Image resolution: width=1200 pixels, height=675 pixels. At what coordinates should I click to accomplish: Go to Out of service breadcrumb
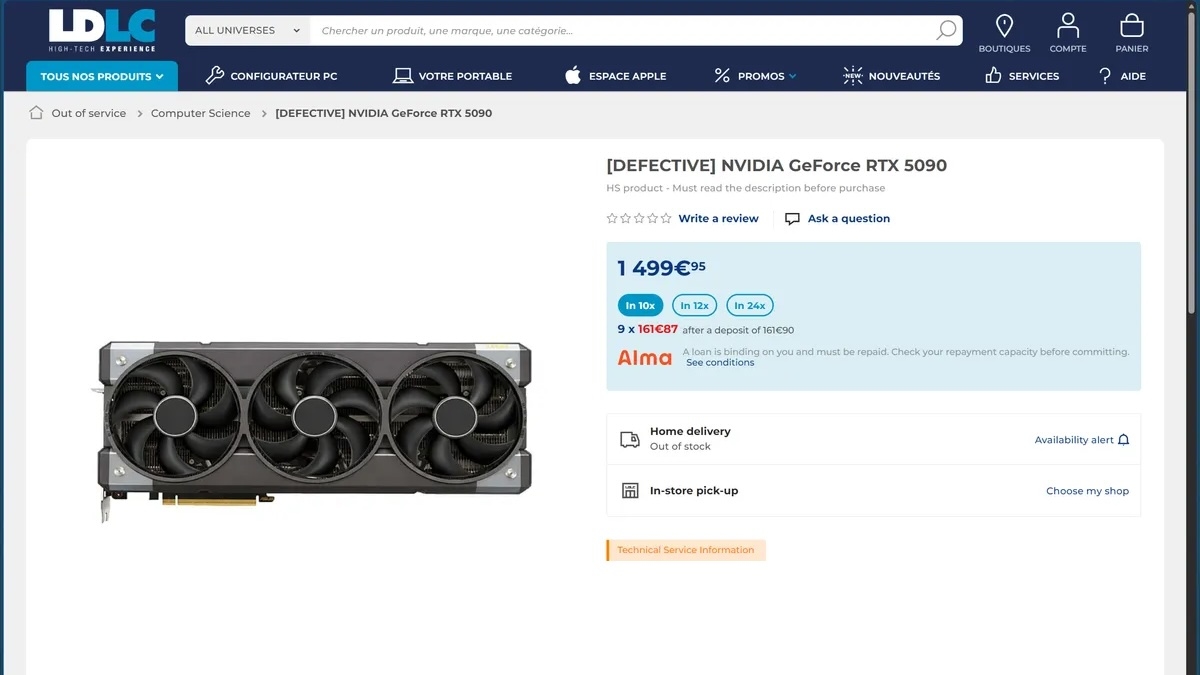[89, 113]
